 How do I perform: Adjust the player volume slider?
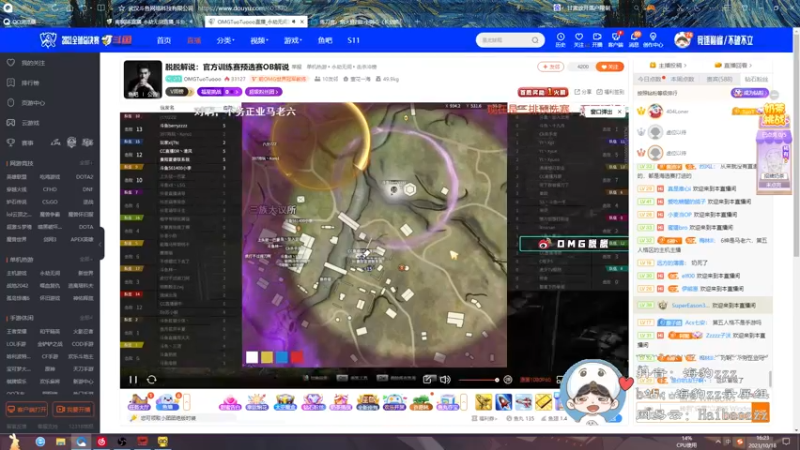(478, 380)
